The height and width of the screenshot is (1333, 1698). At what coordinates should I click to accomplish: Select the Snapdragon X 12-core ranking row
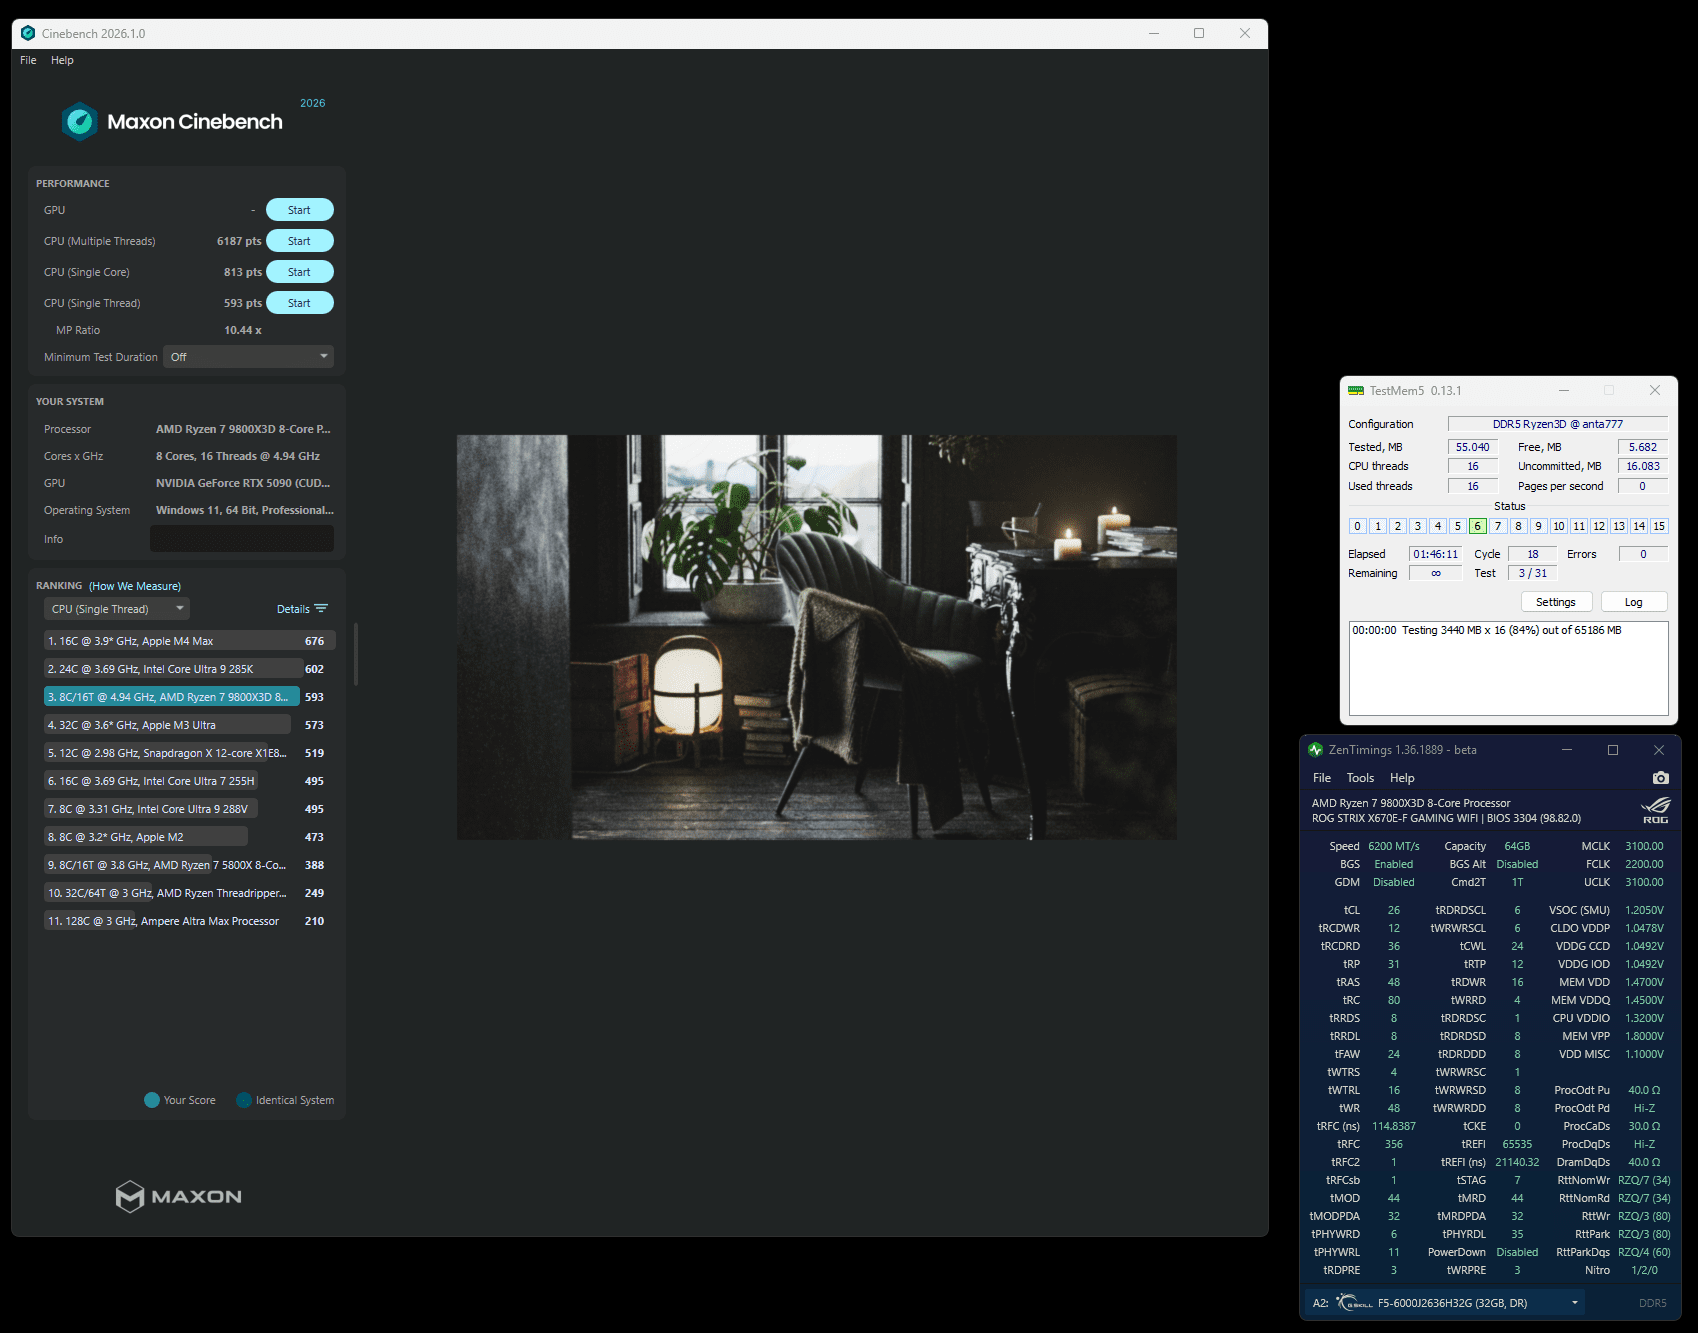tap(186, 753)
